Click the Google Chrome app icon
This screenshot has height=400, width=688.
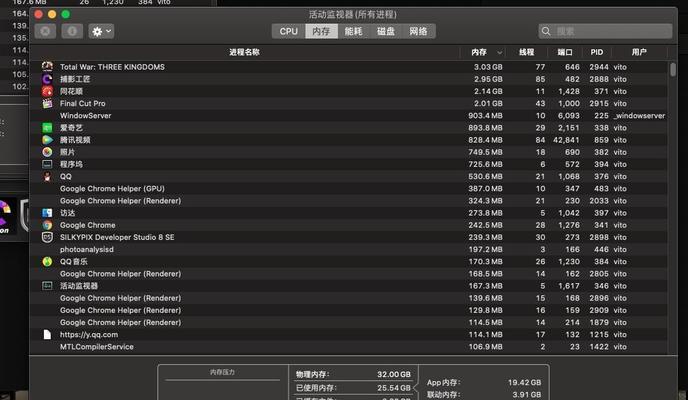point(47,225)
